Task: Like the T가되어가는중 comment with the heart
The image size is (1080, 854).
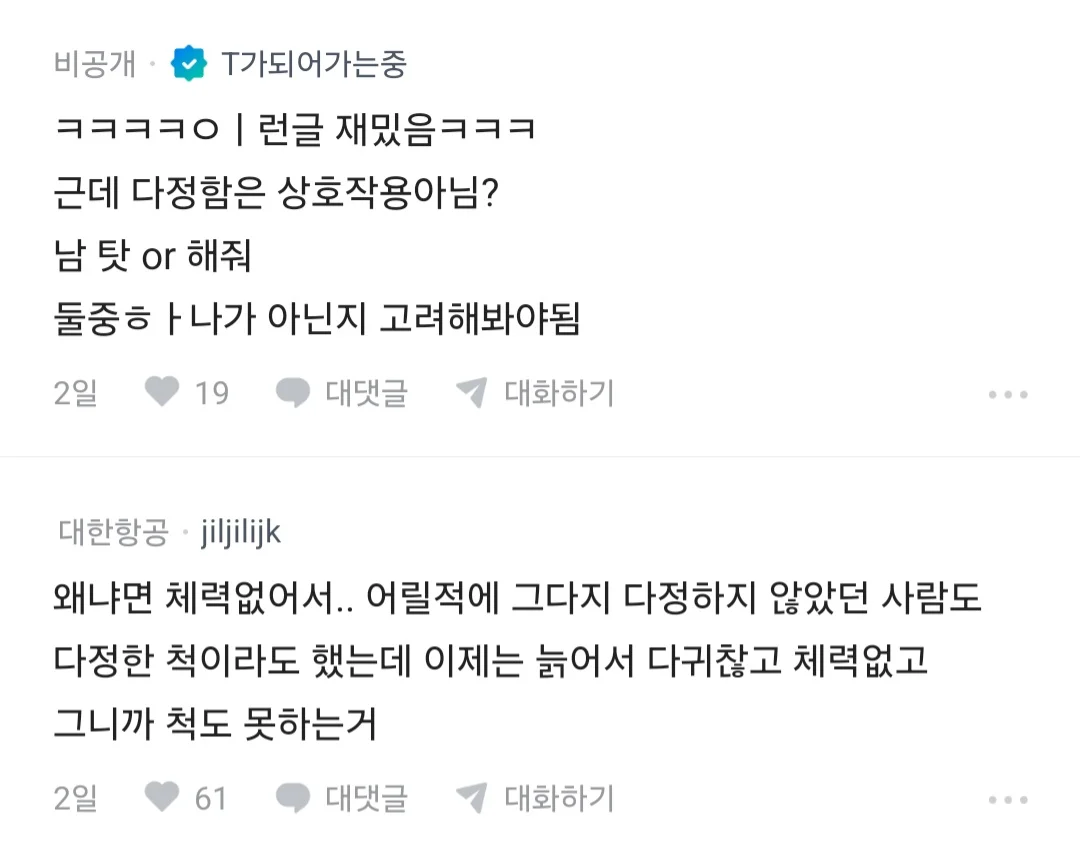Action: click(162, 392)
